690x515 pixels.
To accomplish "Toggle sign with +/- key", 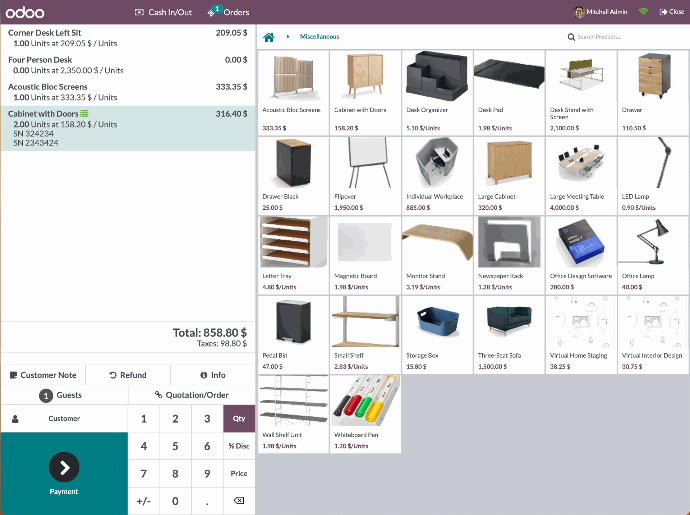I will [x=143, y=501].
